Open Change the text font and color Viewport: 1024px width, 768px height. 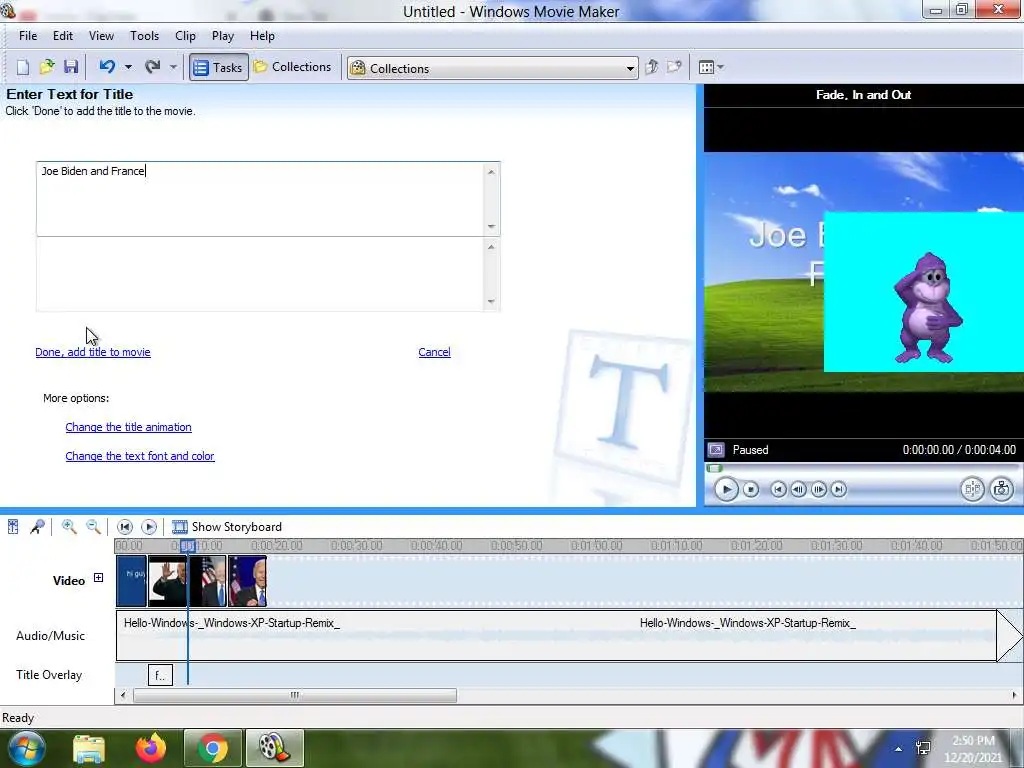pos(140,456)
